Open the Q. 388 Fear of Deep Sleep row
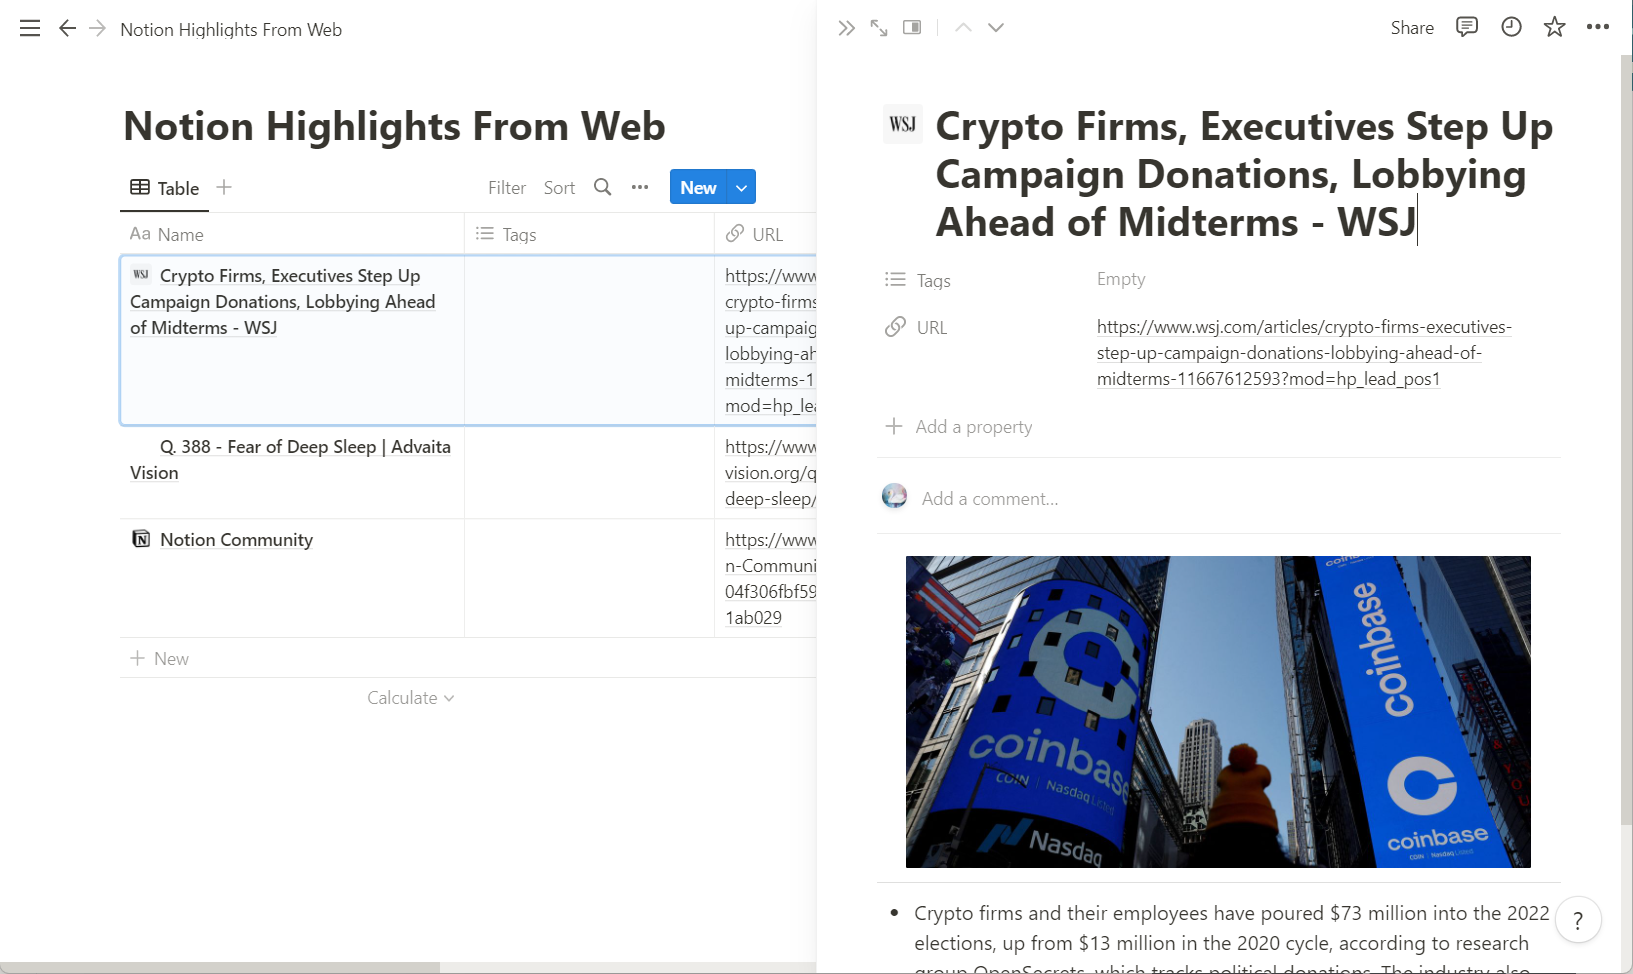 pyautogui.click(x=290, y=459)
